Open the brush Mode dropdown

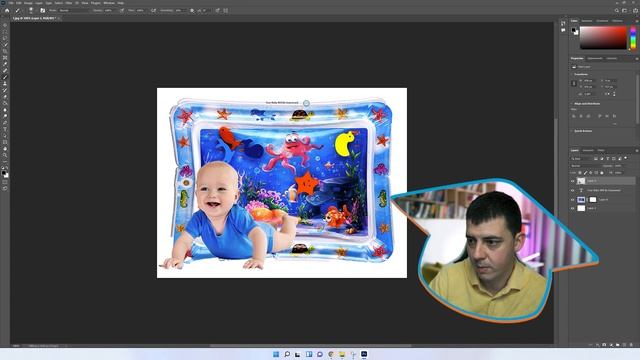(73, 11)
